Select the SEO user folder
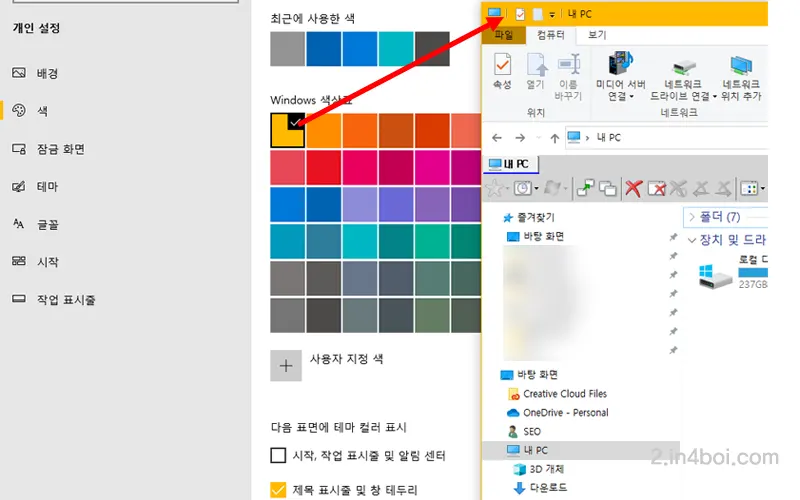Image resolution: width=800 pixels, height=500 pixels. tap(524, 432)
